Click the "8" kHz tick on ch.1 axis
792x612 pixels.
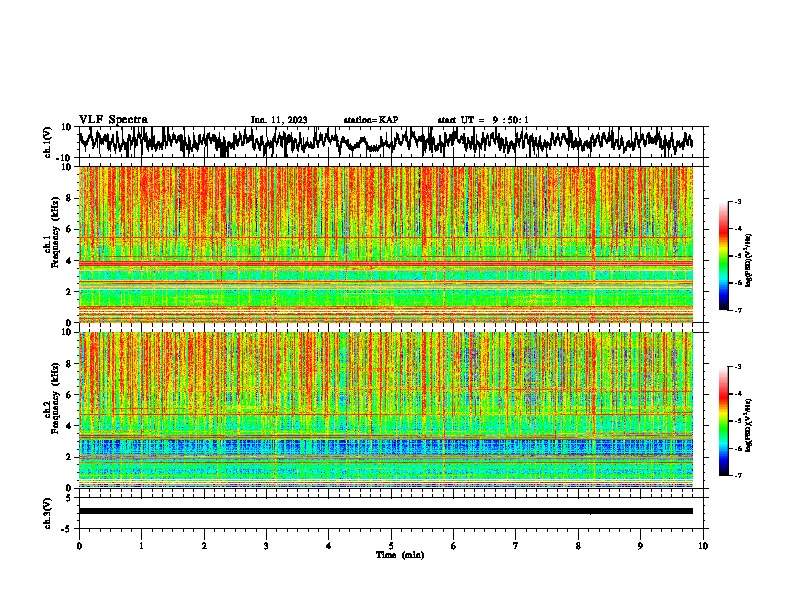69,198
